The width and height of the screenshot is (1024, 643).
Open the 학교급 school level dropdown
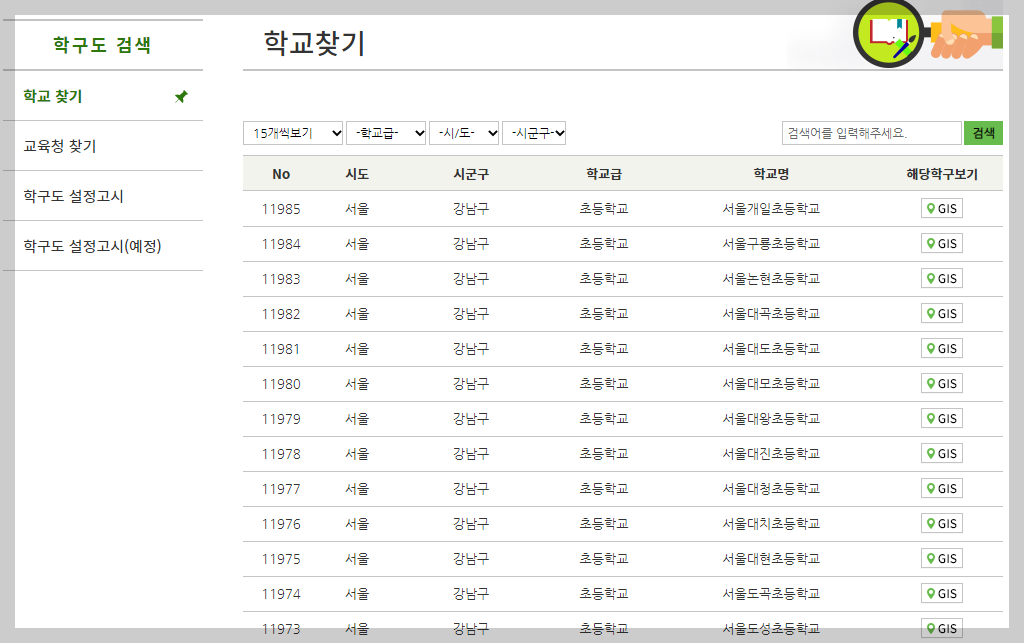(x=386, y=133)
